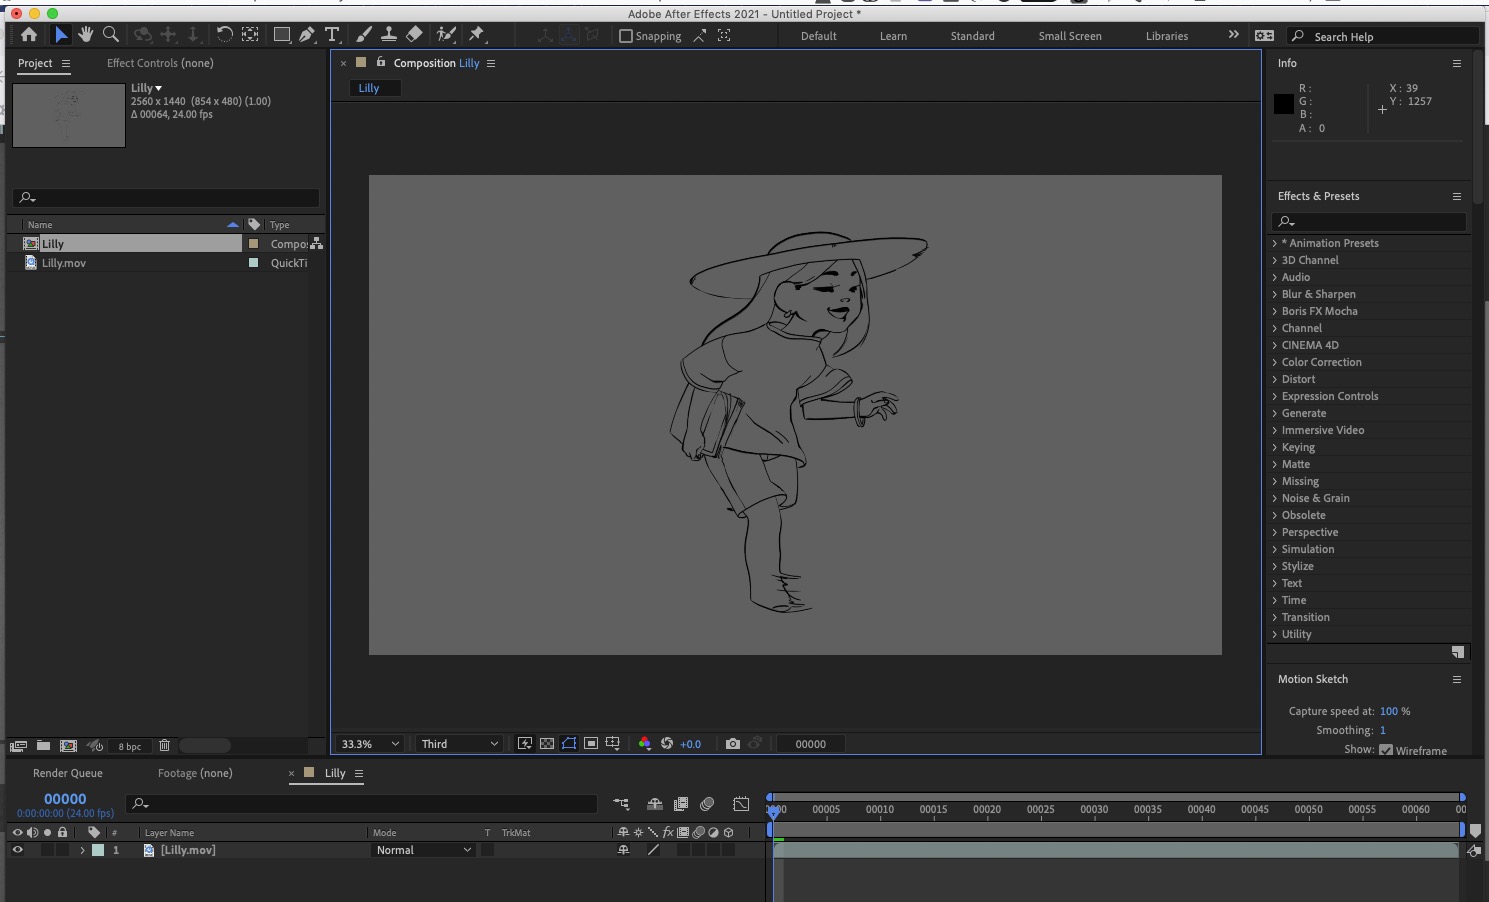Create a new composition icon in Project panel
Viewport: 1489px width, 902px height.
[68, 746]
